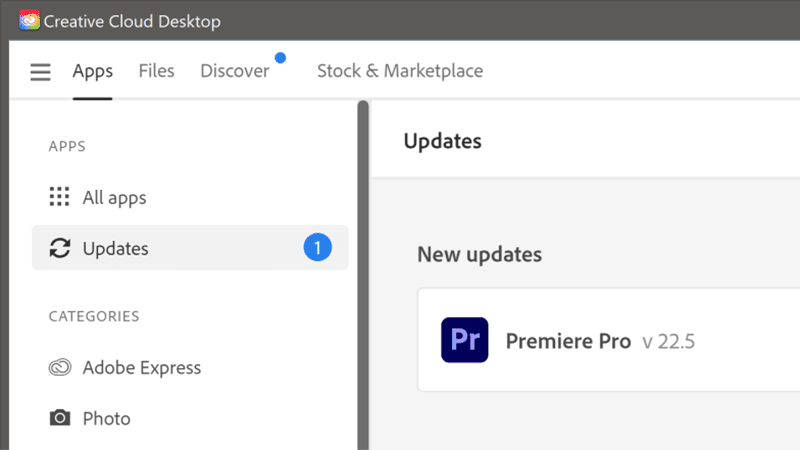This screenshot has height=450, width=800.
Task: Click the sidebar vertical scrollbar
Action: click(x=363, y=270)
